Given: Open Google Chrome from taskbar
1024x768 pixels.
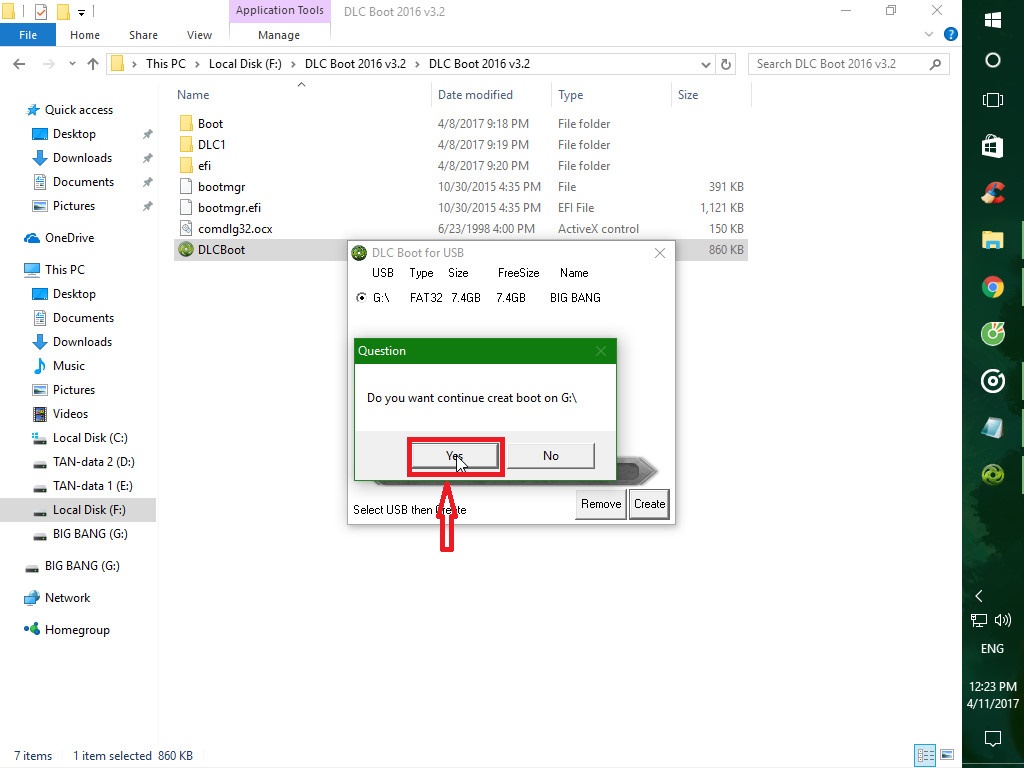Looking at the screenshot, I should (993, 287).
